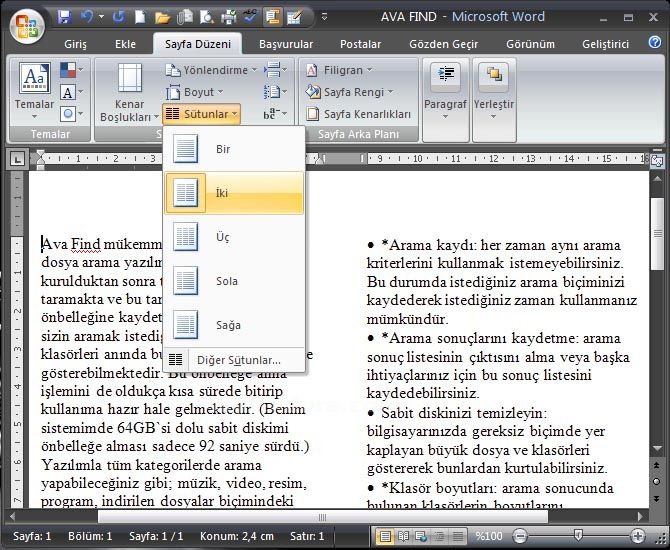
Task: Open the Görünüm tab
Action: (x=530, y=44)
